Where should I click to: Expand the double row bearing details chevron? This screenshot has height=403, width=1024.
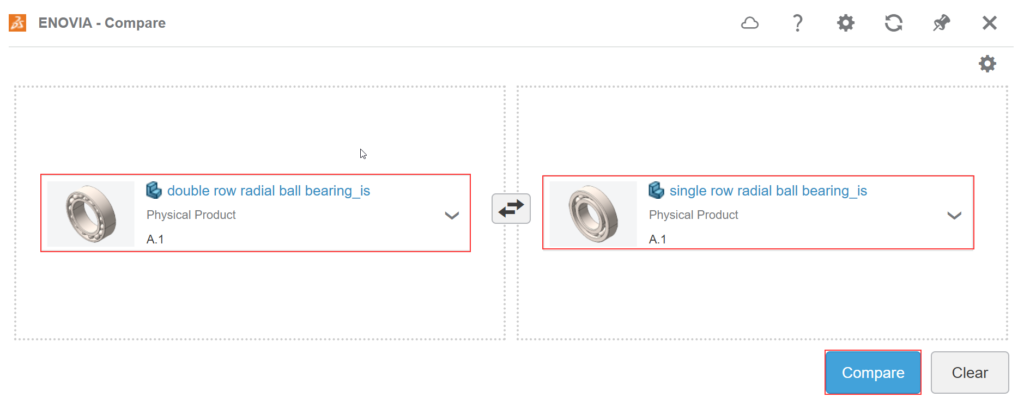tap(452, 215)
